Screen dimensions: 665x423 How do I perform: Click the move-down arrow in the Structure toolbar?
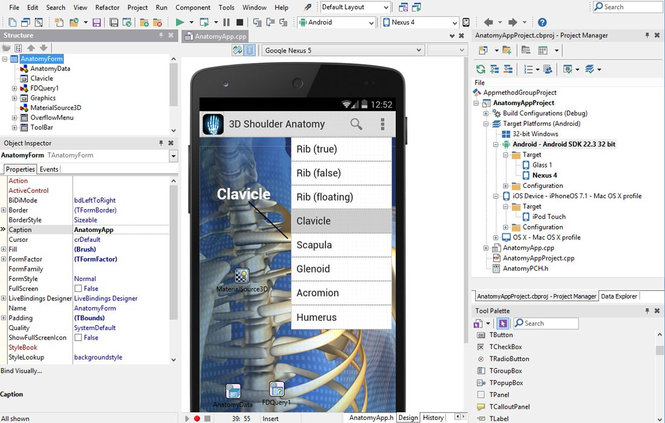pos(43,48)
